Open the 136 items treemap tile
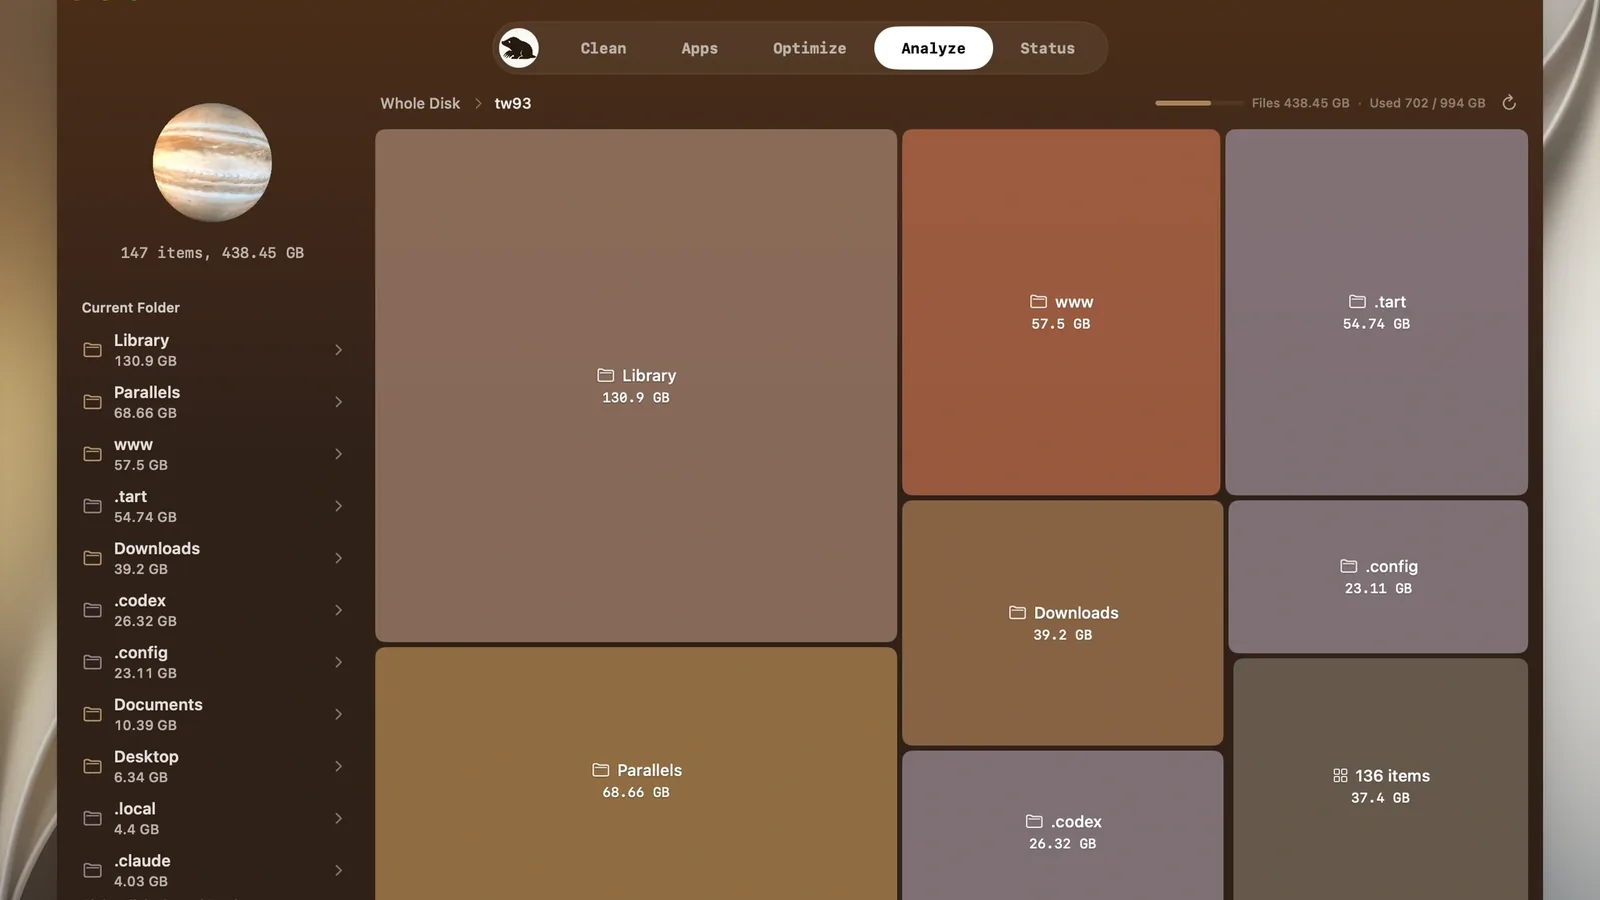 point(1380,780)
